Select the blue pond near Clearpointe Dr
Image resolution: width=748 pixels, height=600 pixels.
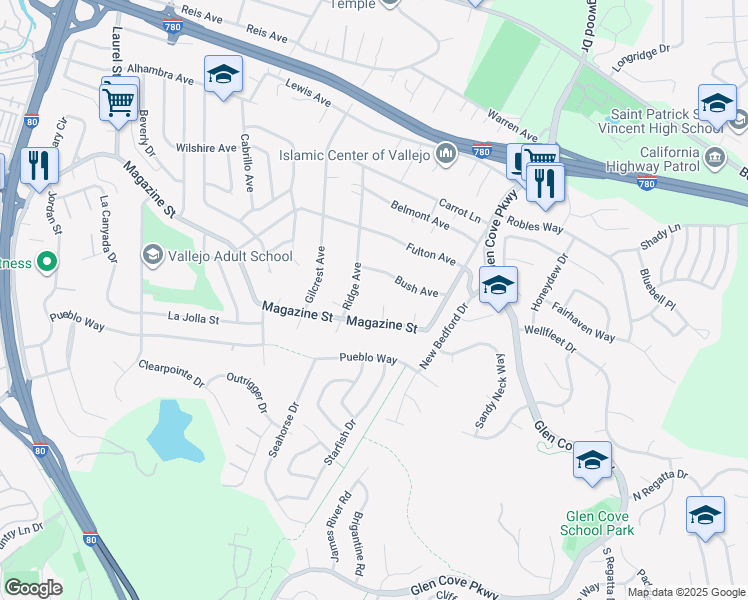click(x=173, y=433)
